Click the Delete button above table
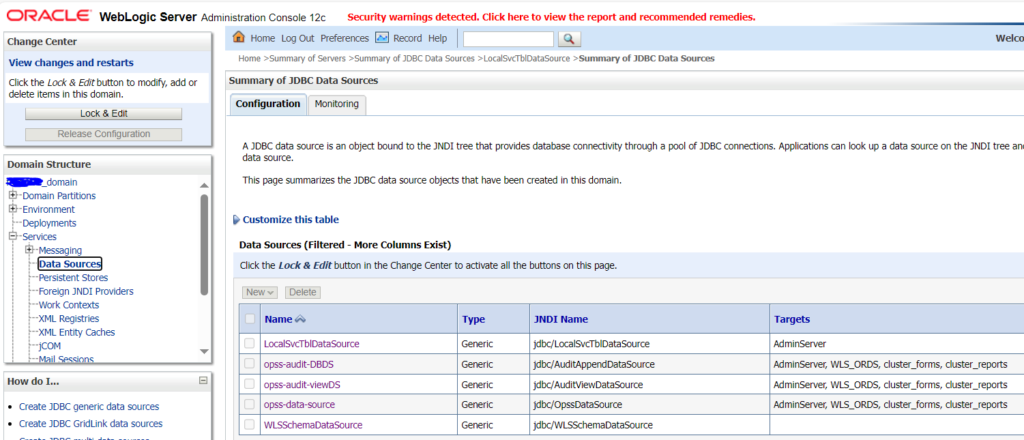The image size is (1024, 440). [302, 292]
